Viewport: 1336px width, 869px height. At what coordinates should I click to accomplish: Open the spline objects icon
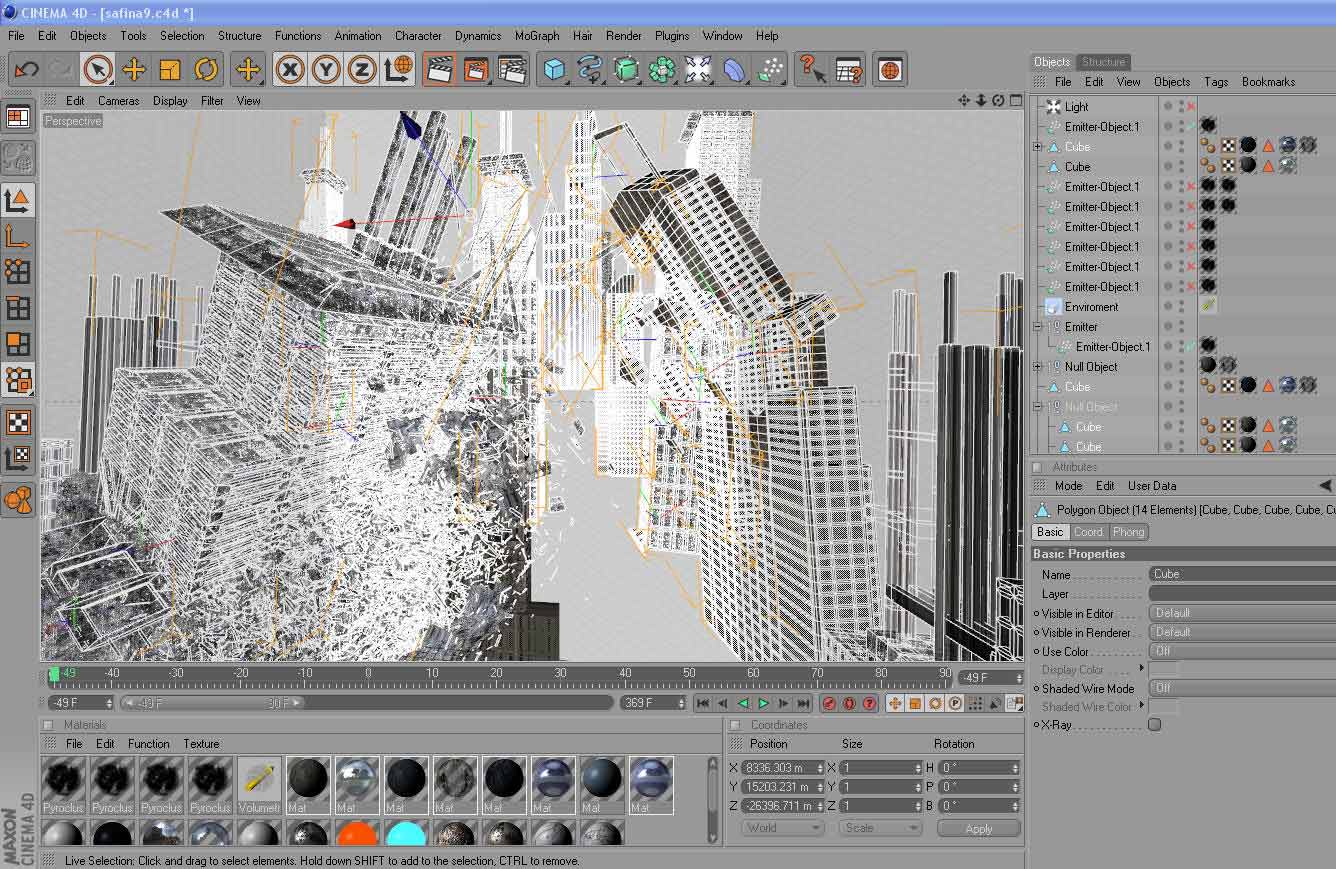pos(590,69)
